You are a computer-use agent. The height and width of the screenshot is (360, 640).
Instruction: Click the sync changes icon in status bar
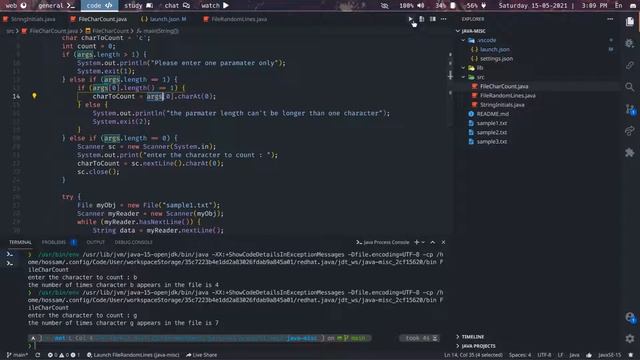coord(38,355)
